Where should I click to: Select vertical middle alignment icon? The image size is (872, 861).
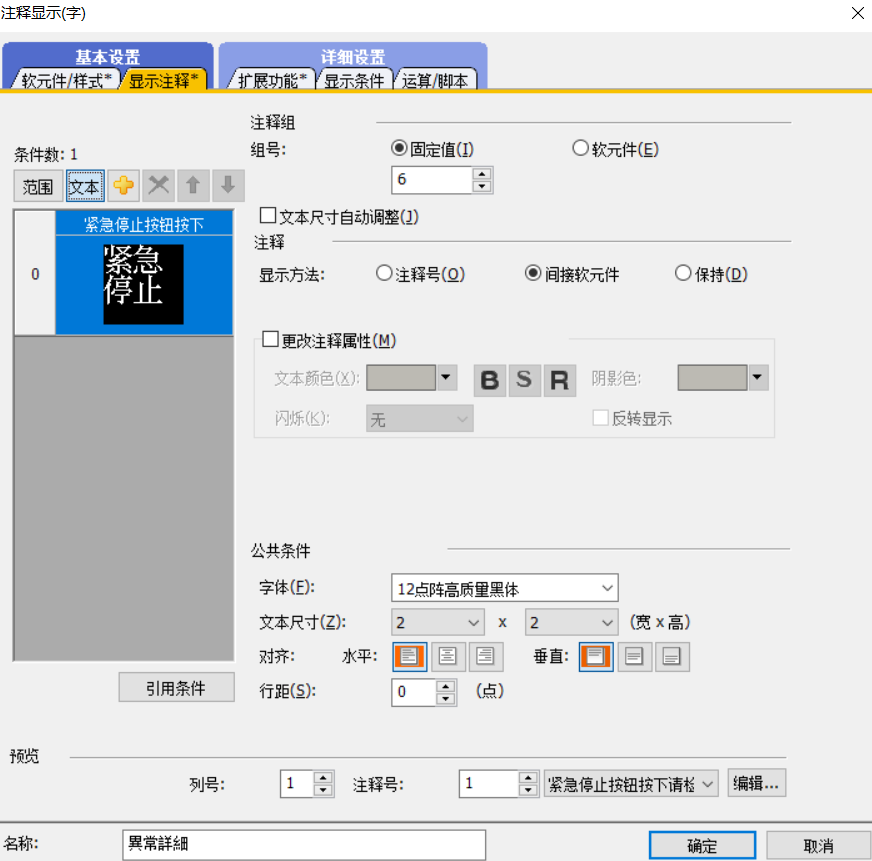634,656
